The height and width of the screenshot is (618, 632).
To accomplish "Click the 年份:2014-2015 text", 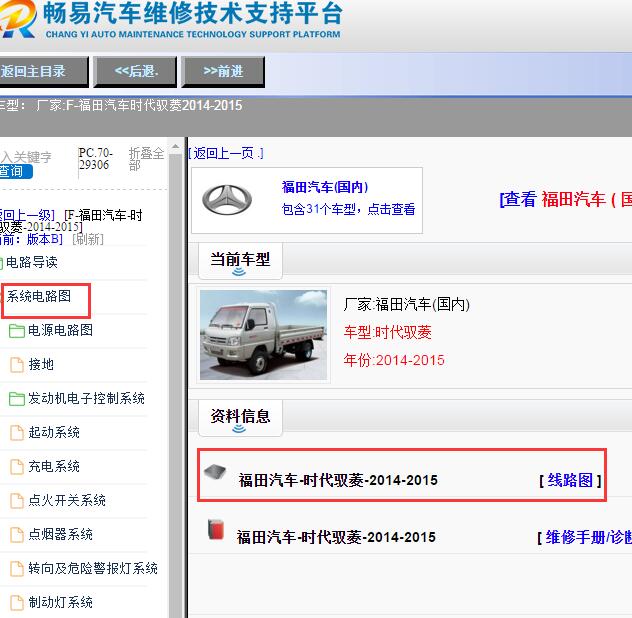I will coord(394,360).
